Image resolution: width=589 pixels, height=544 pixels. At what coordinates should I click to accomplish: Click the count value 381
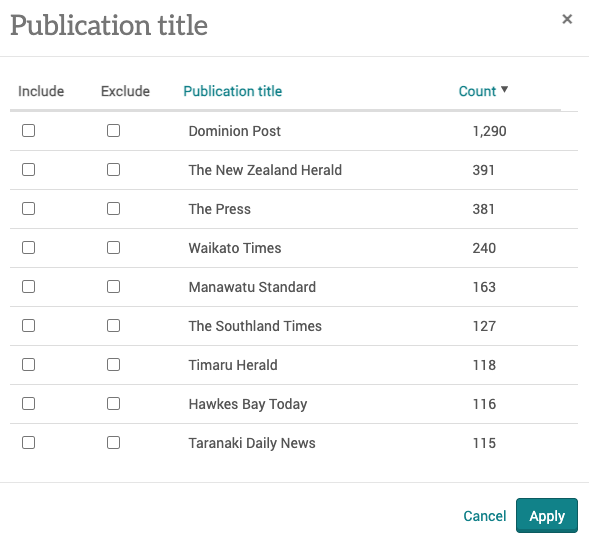point(483,209)
